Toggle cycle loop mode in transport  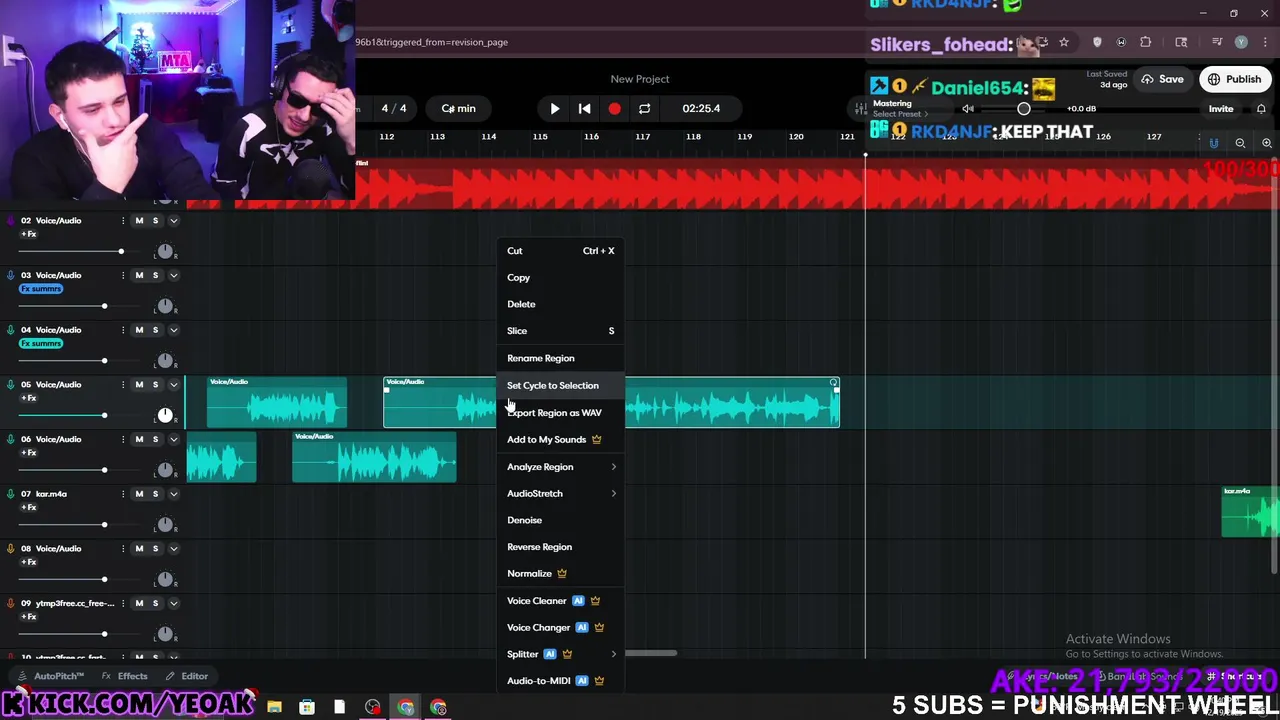[645, 108]
